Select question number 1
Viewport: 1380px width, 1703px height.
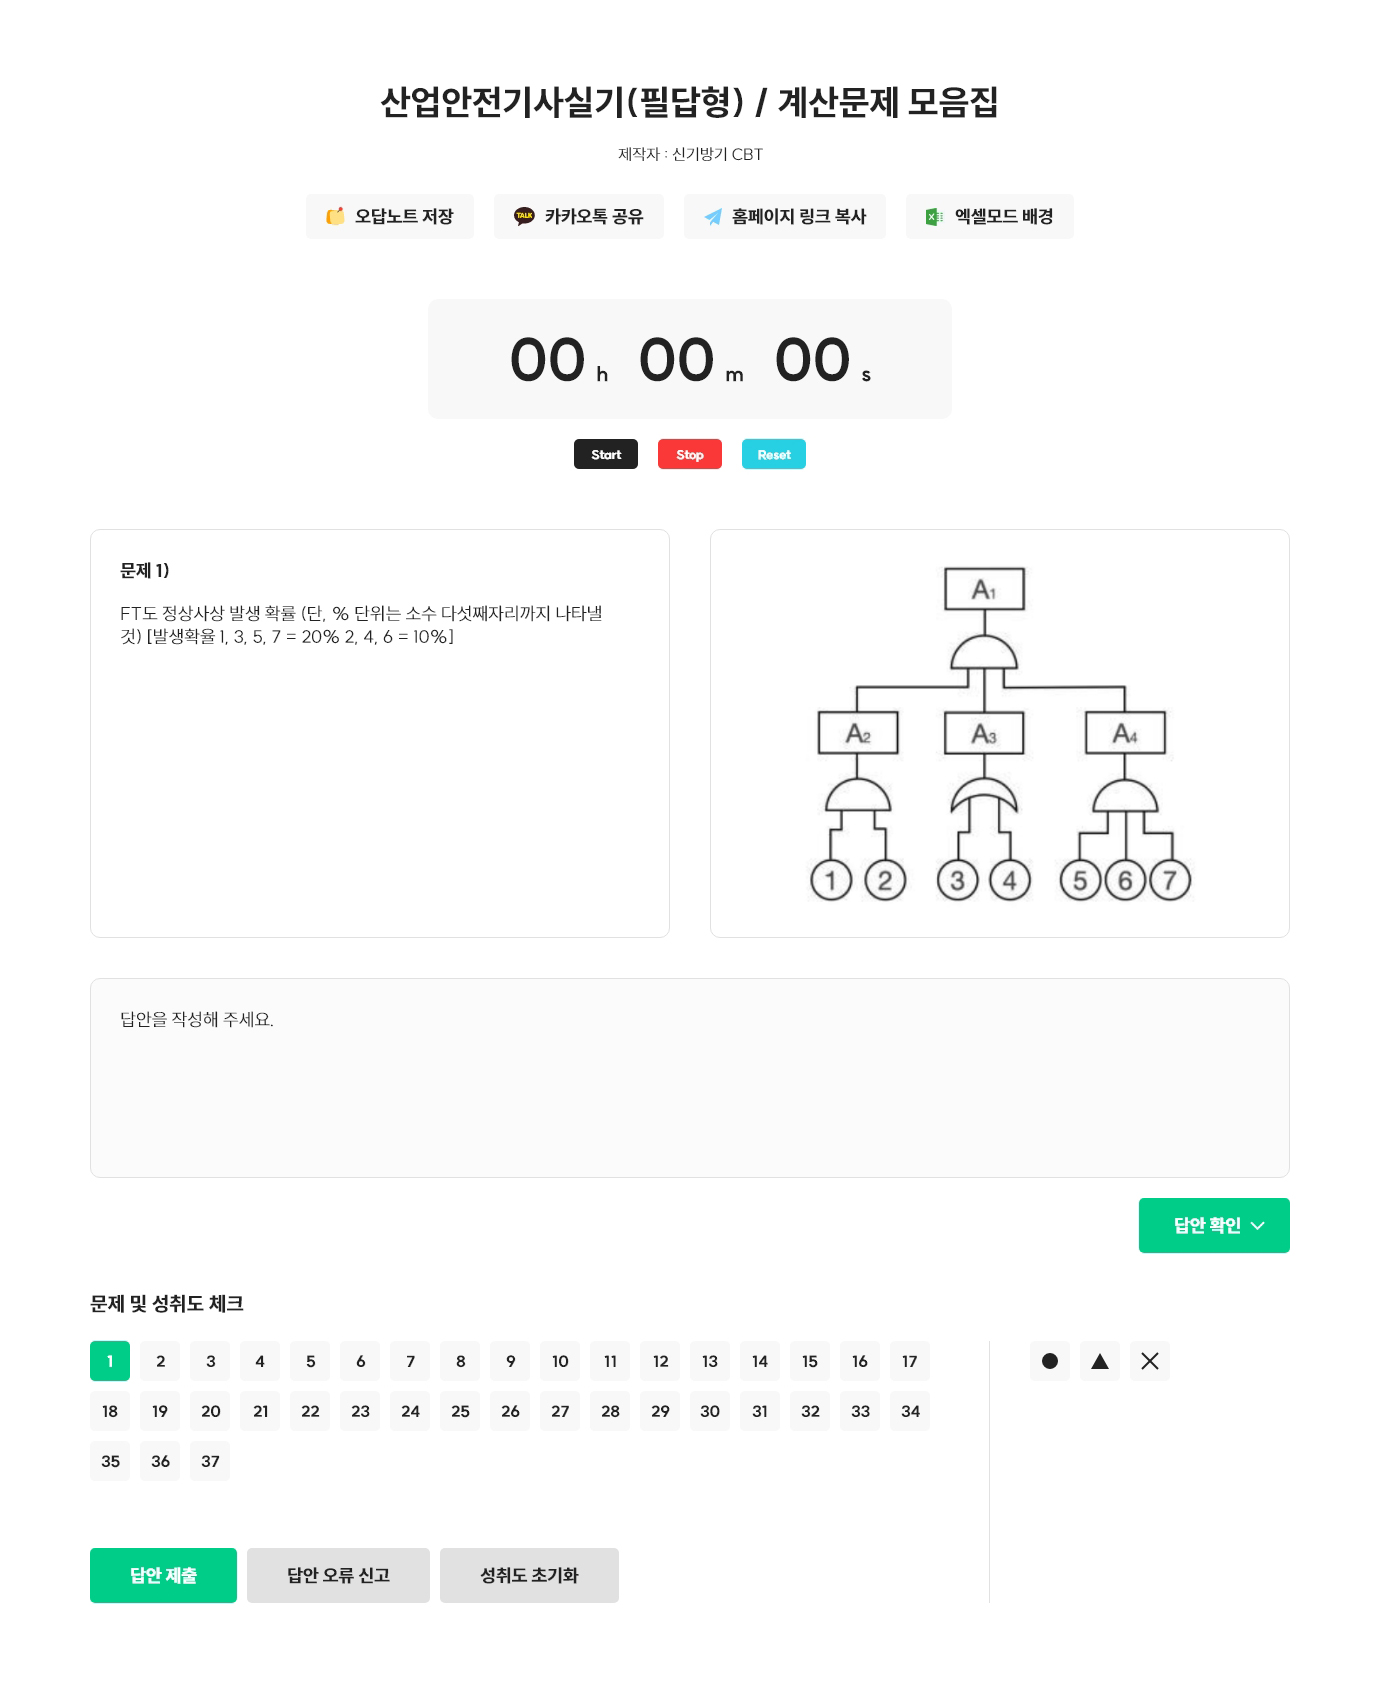(110, 1361)
